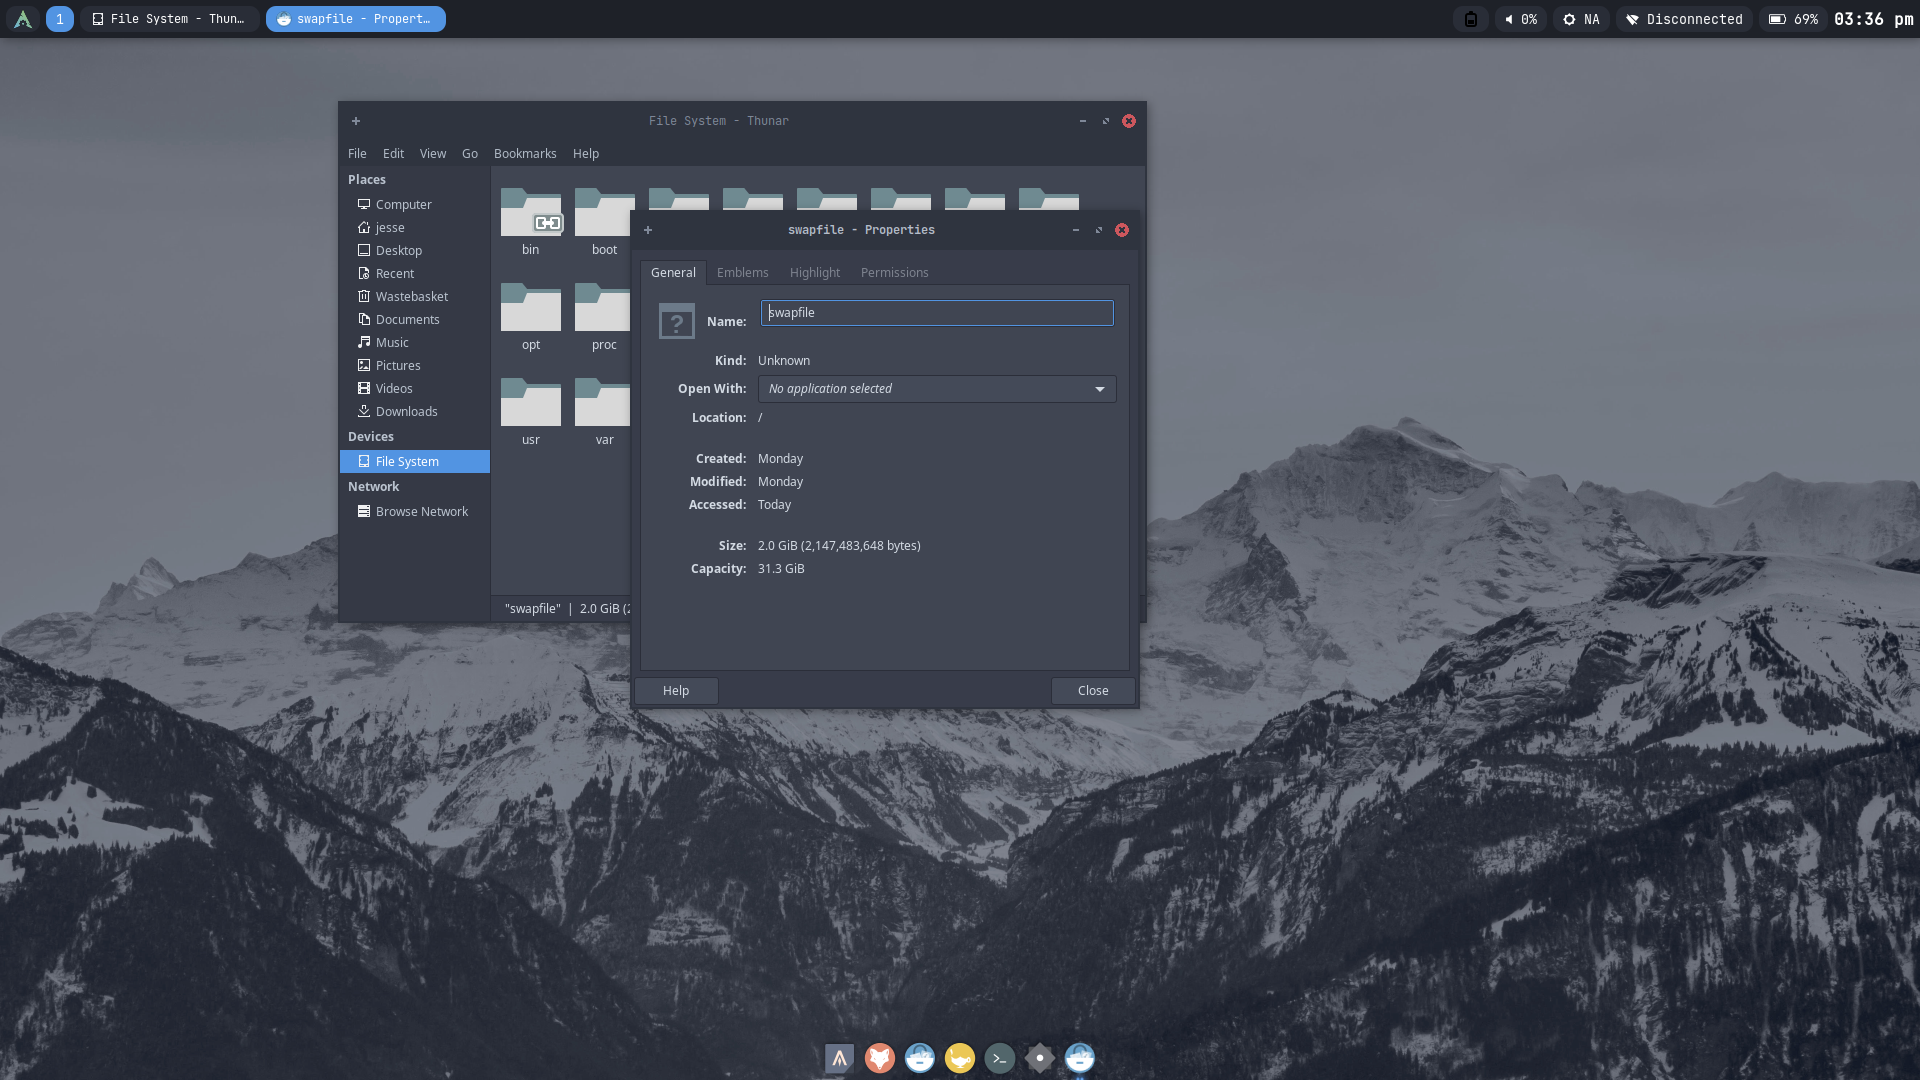Select Pictures in Places sidebar
The height and width of the screenshot is (1080, 1920).
pos(414,366)
